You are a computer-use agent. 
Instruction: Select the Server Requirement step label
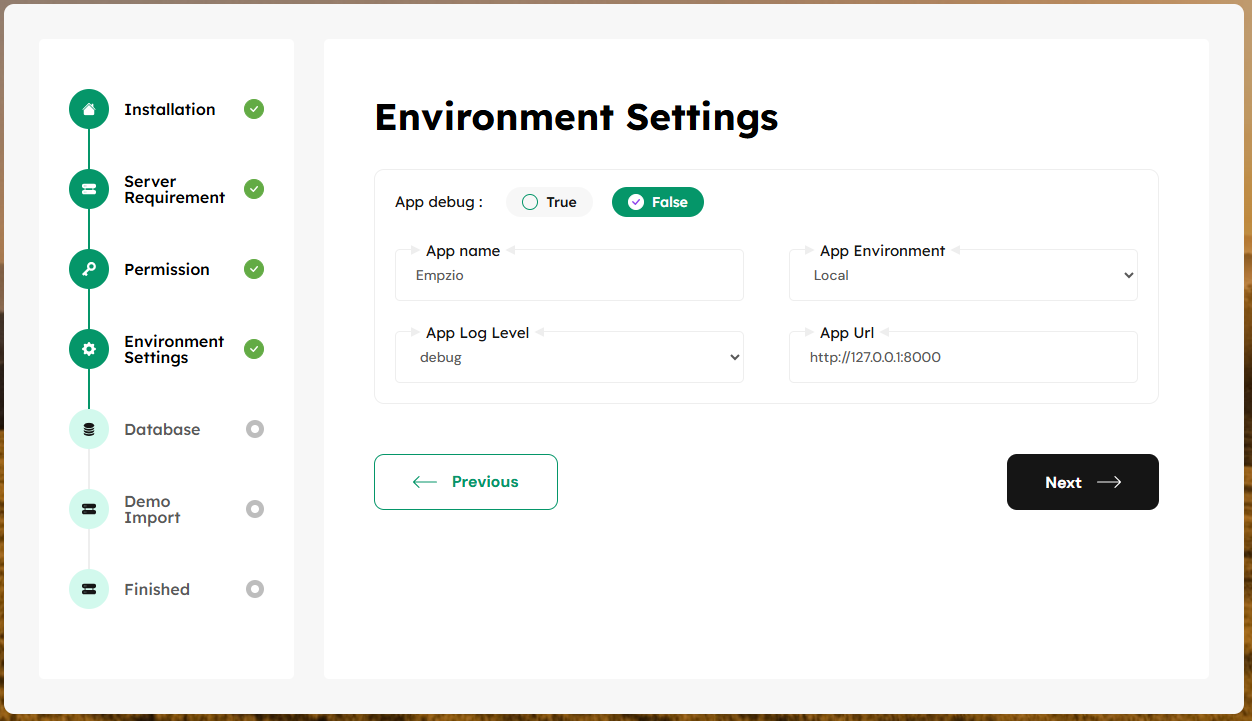(174, 189)
